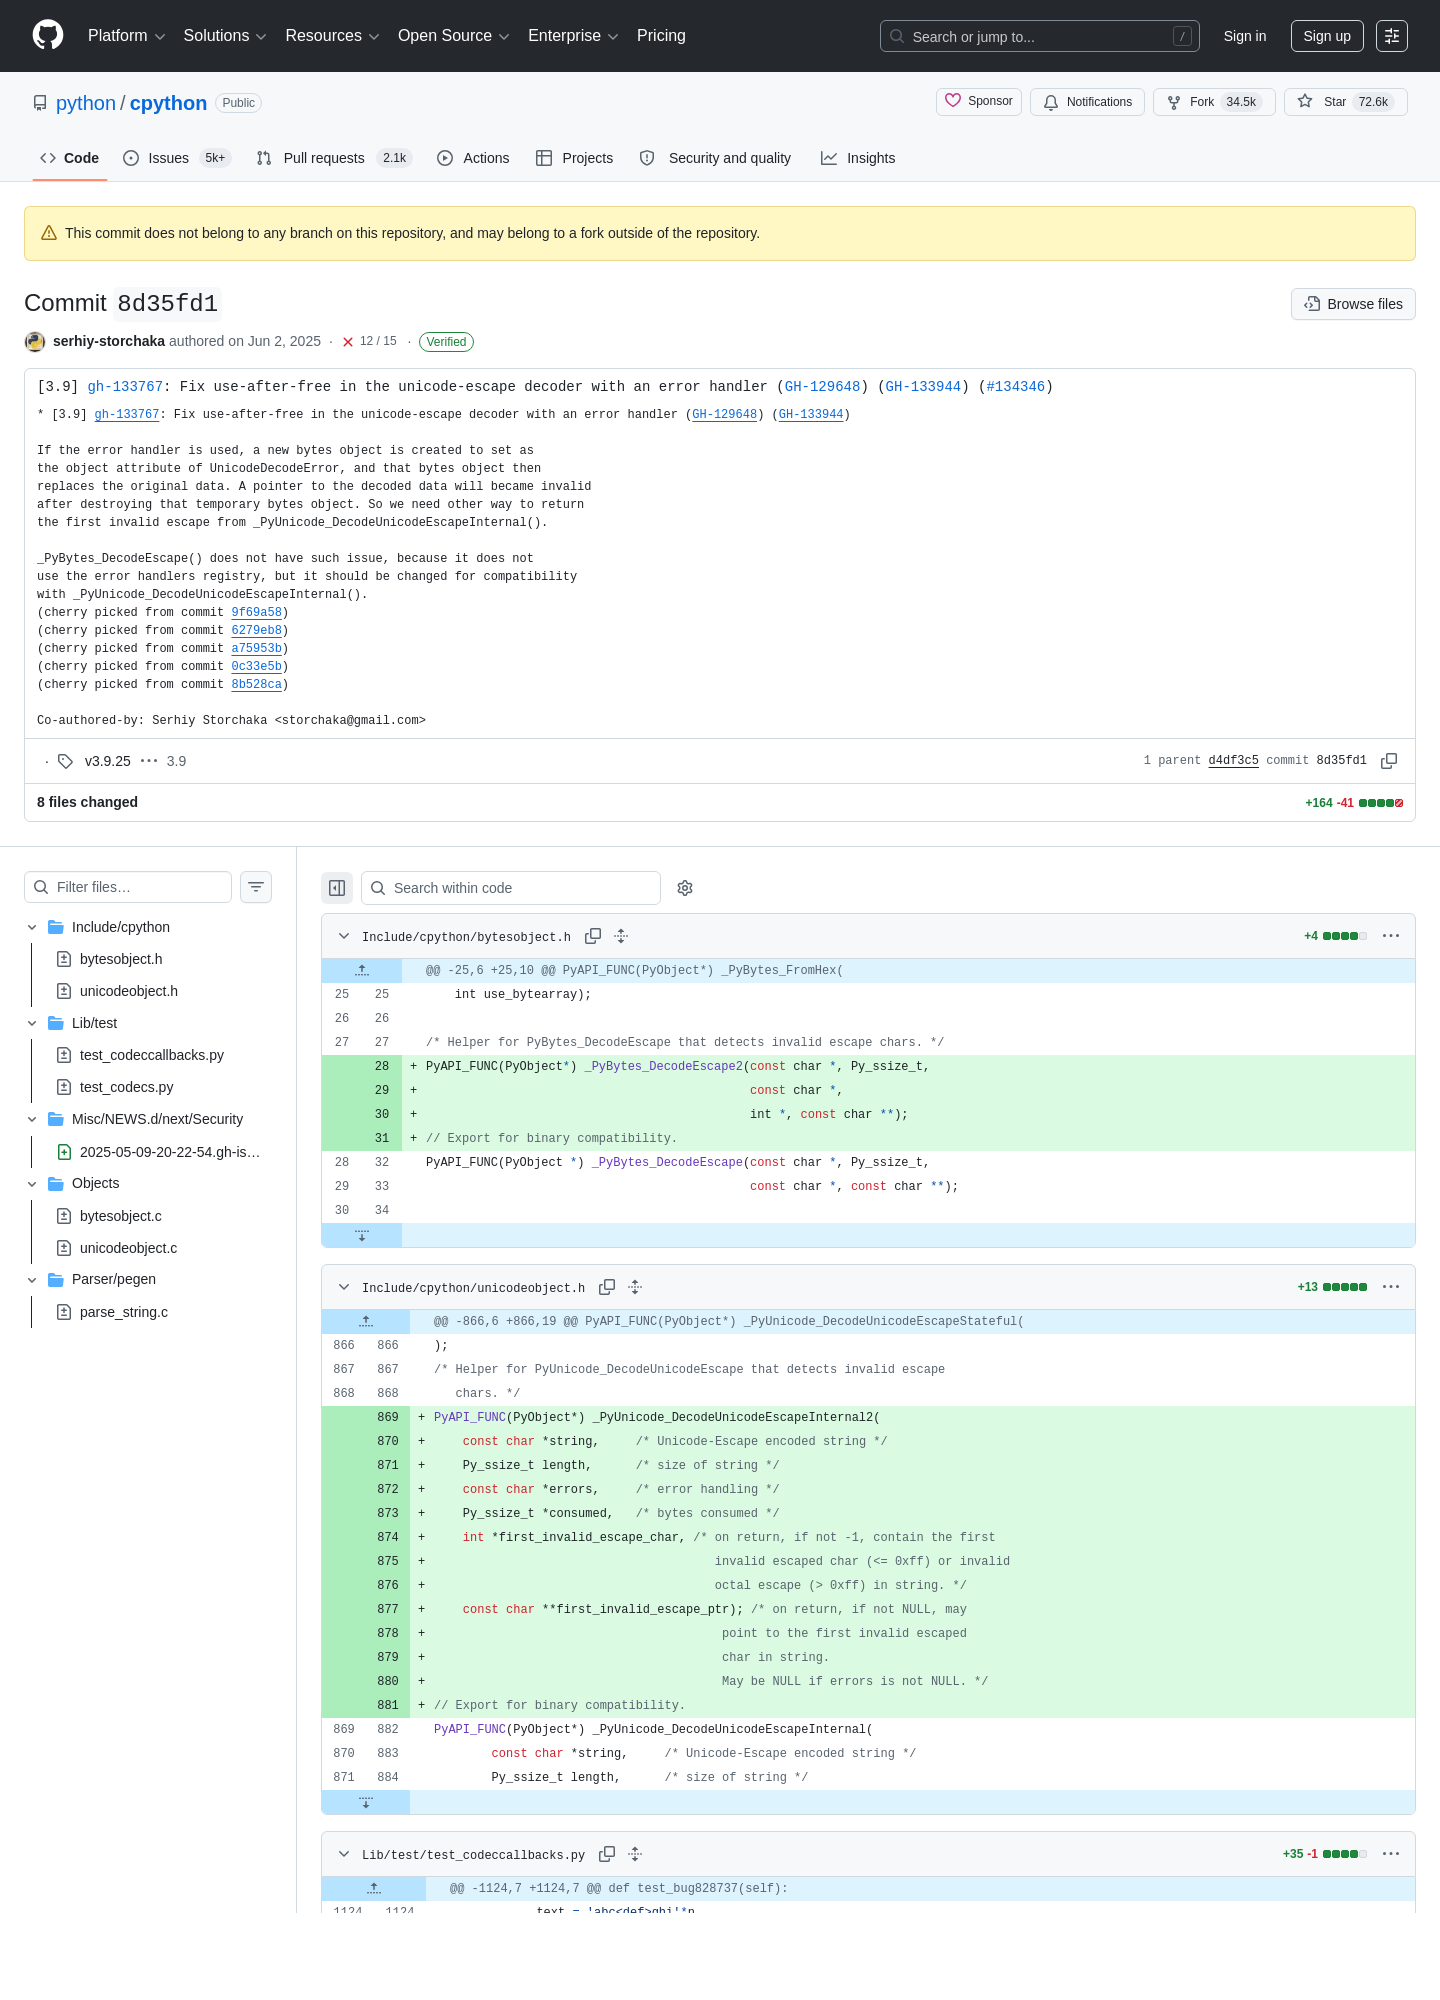
Task: Copy bytesobject.h file path
Action: pyautogui.click(x=593, y=936)
